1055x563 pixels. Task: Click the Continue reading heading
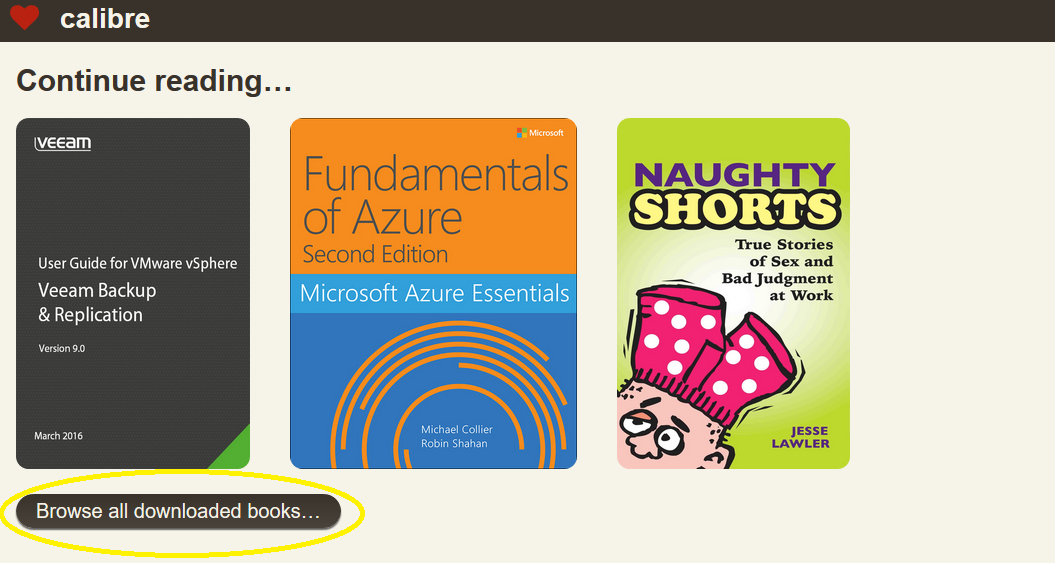(x=154, y=81)
